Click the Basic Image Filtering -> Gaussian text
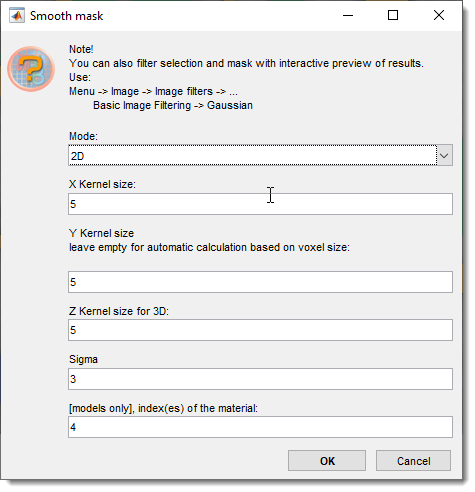This screenshot has width=475, height=492. pos(173,105)
